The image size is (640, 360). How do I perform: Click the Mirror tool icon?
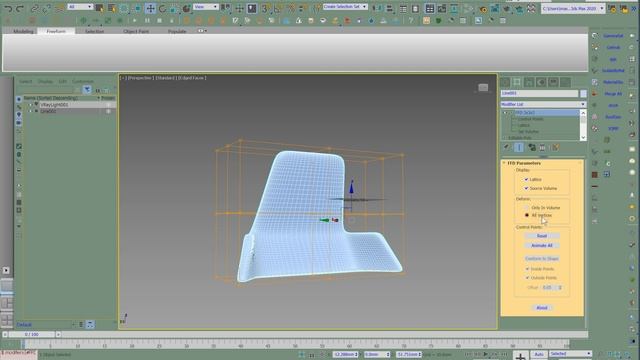[x=378, y=8]
